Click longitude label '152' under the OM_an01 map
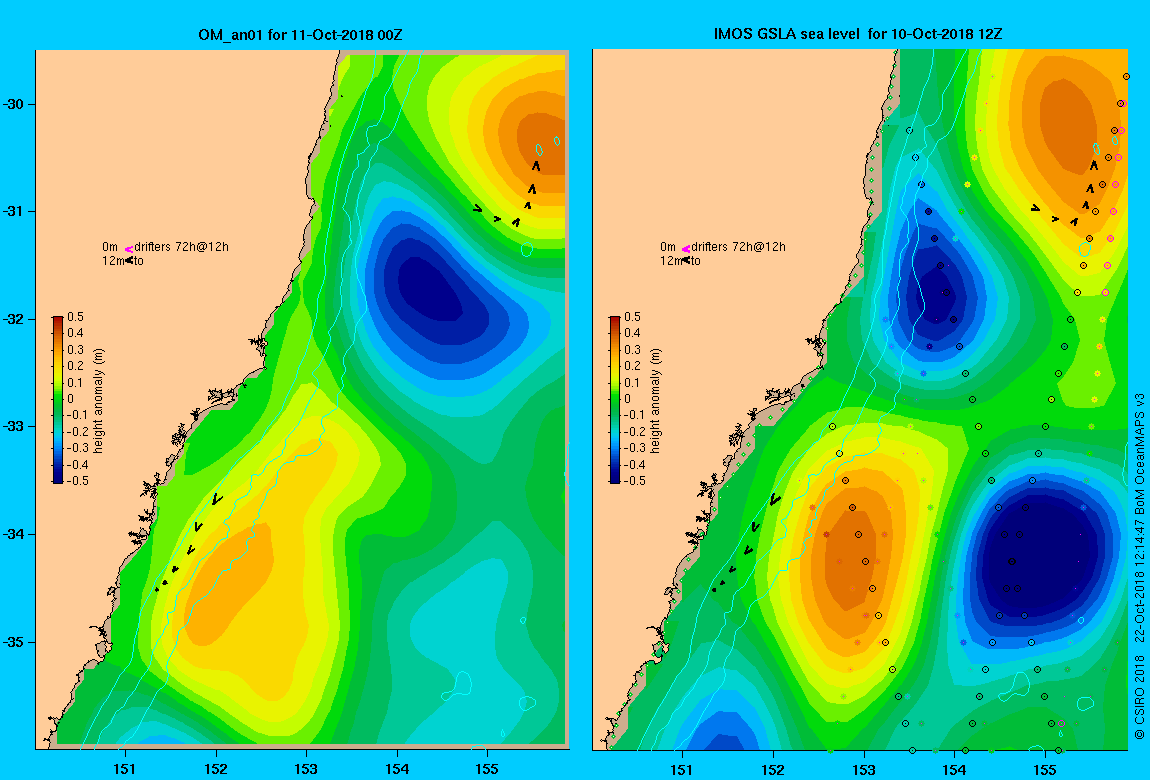Image resolution: width=1150 pixels, height=780 pixels. 216,769
